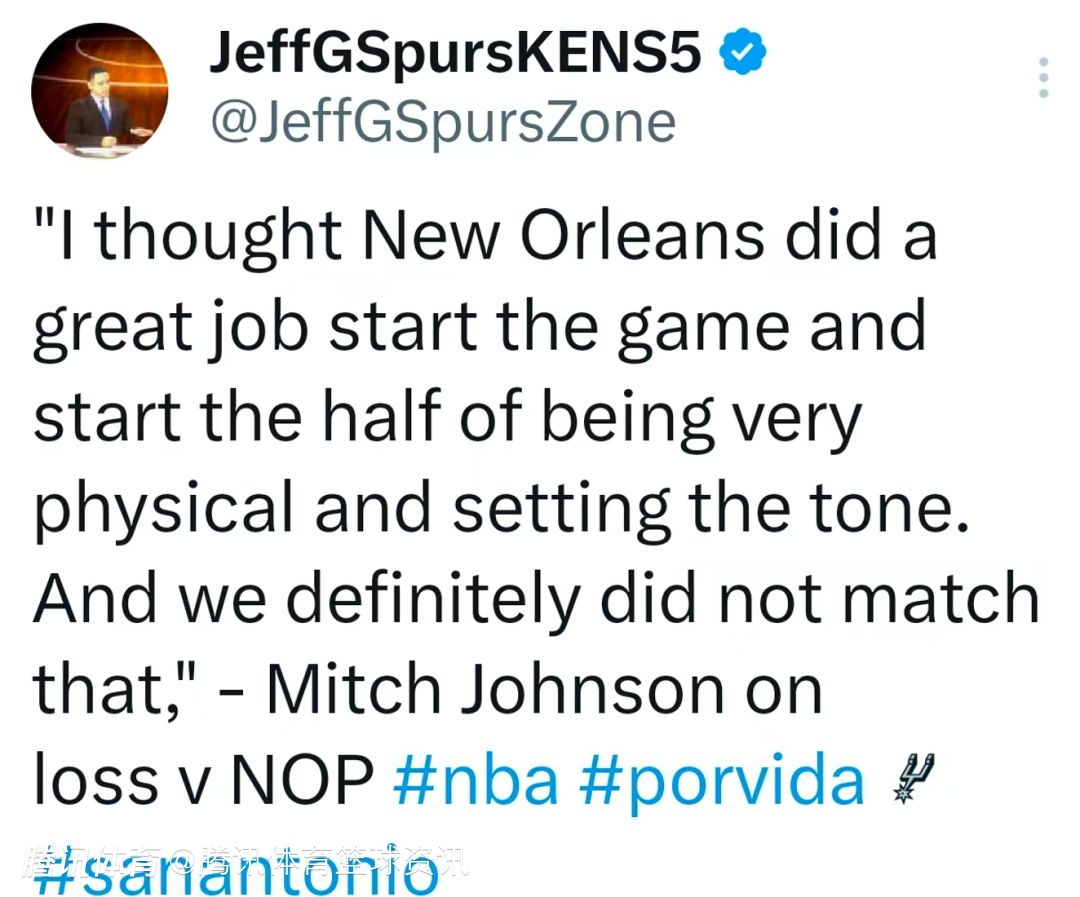
Task: Click the Chinese watermark text over the tweet
Action: [x=245, y=860]
